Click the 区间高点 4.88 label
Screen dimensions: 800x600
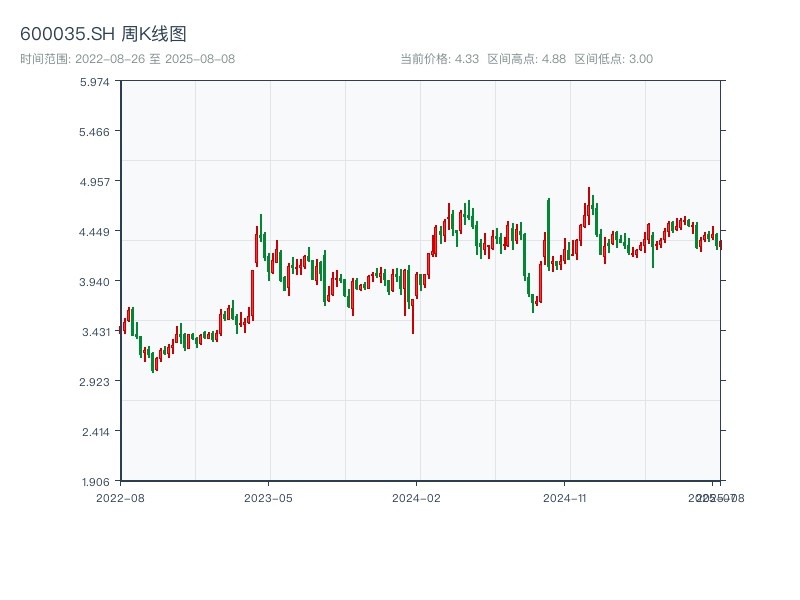coord(526,59)
